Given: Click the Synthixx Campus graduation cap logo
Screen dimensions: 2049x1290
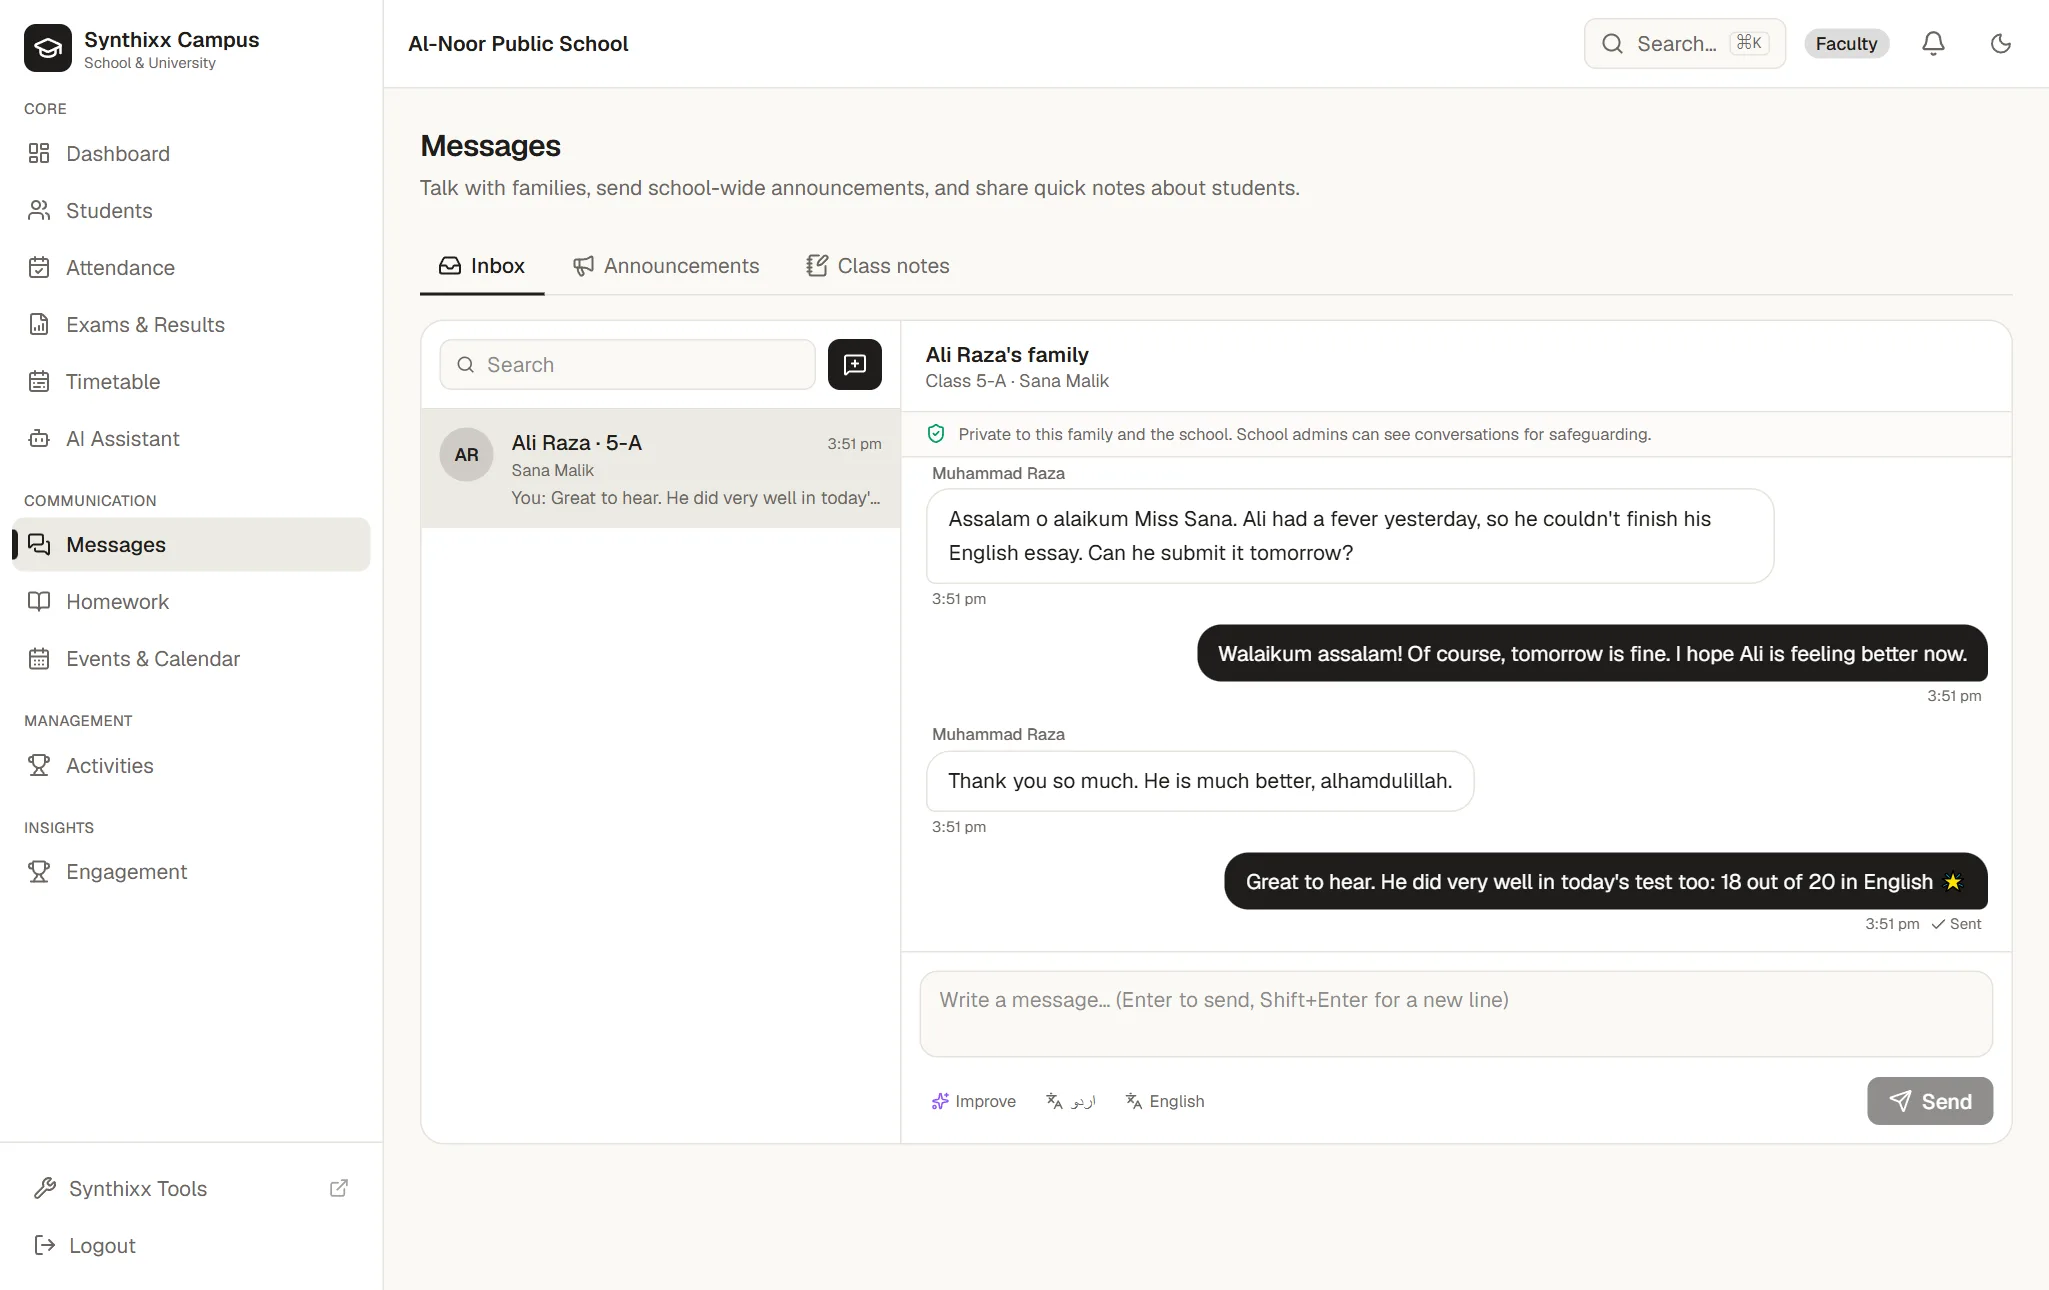Looking at the screenshot, I should (48, 48).
